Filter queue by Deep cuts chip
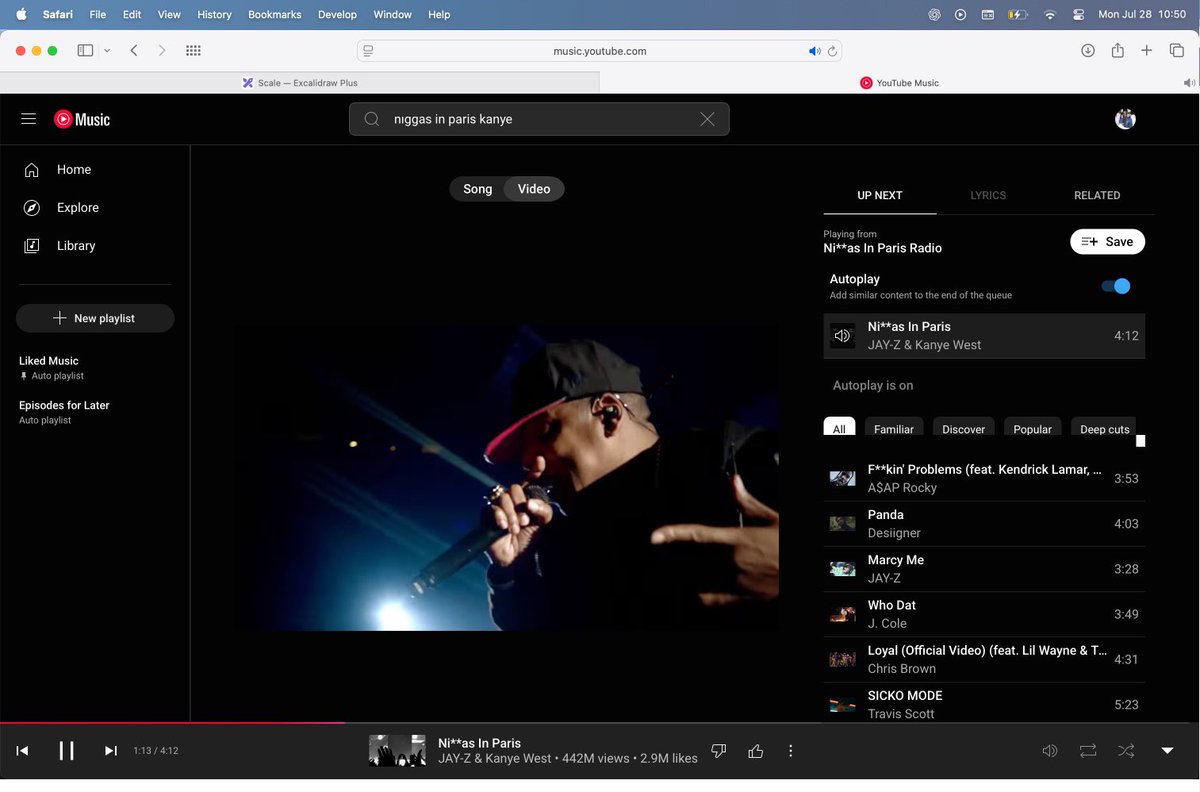1200x792 pixels. (1105, 429)
